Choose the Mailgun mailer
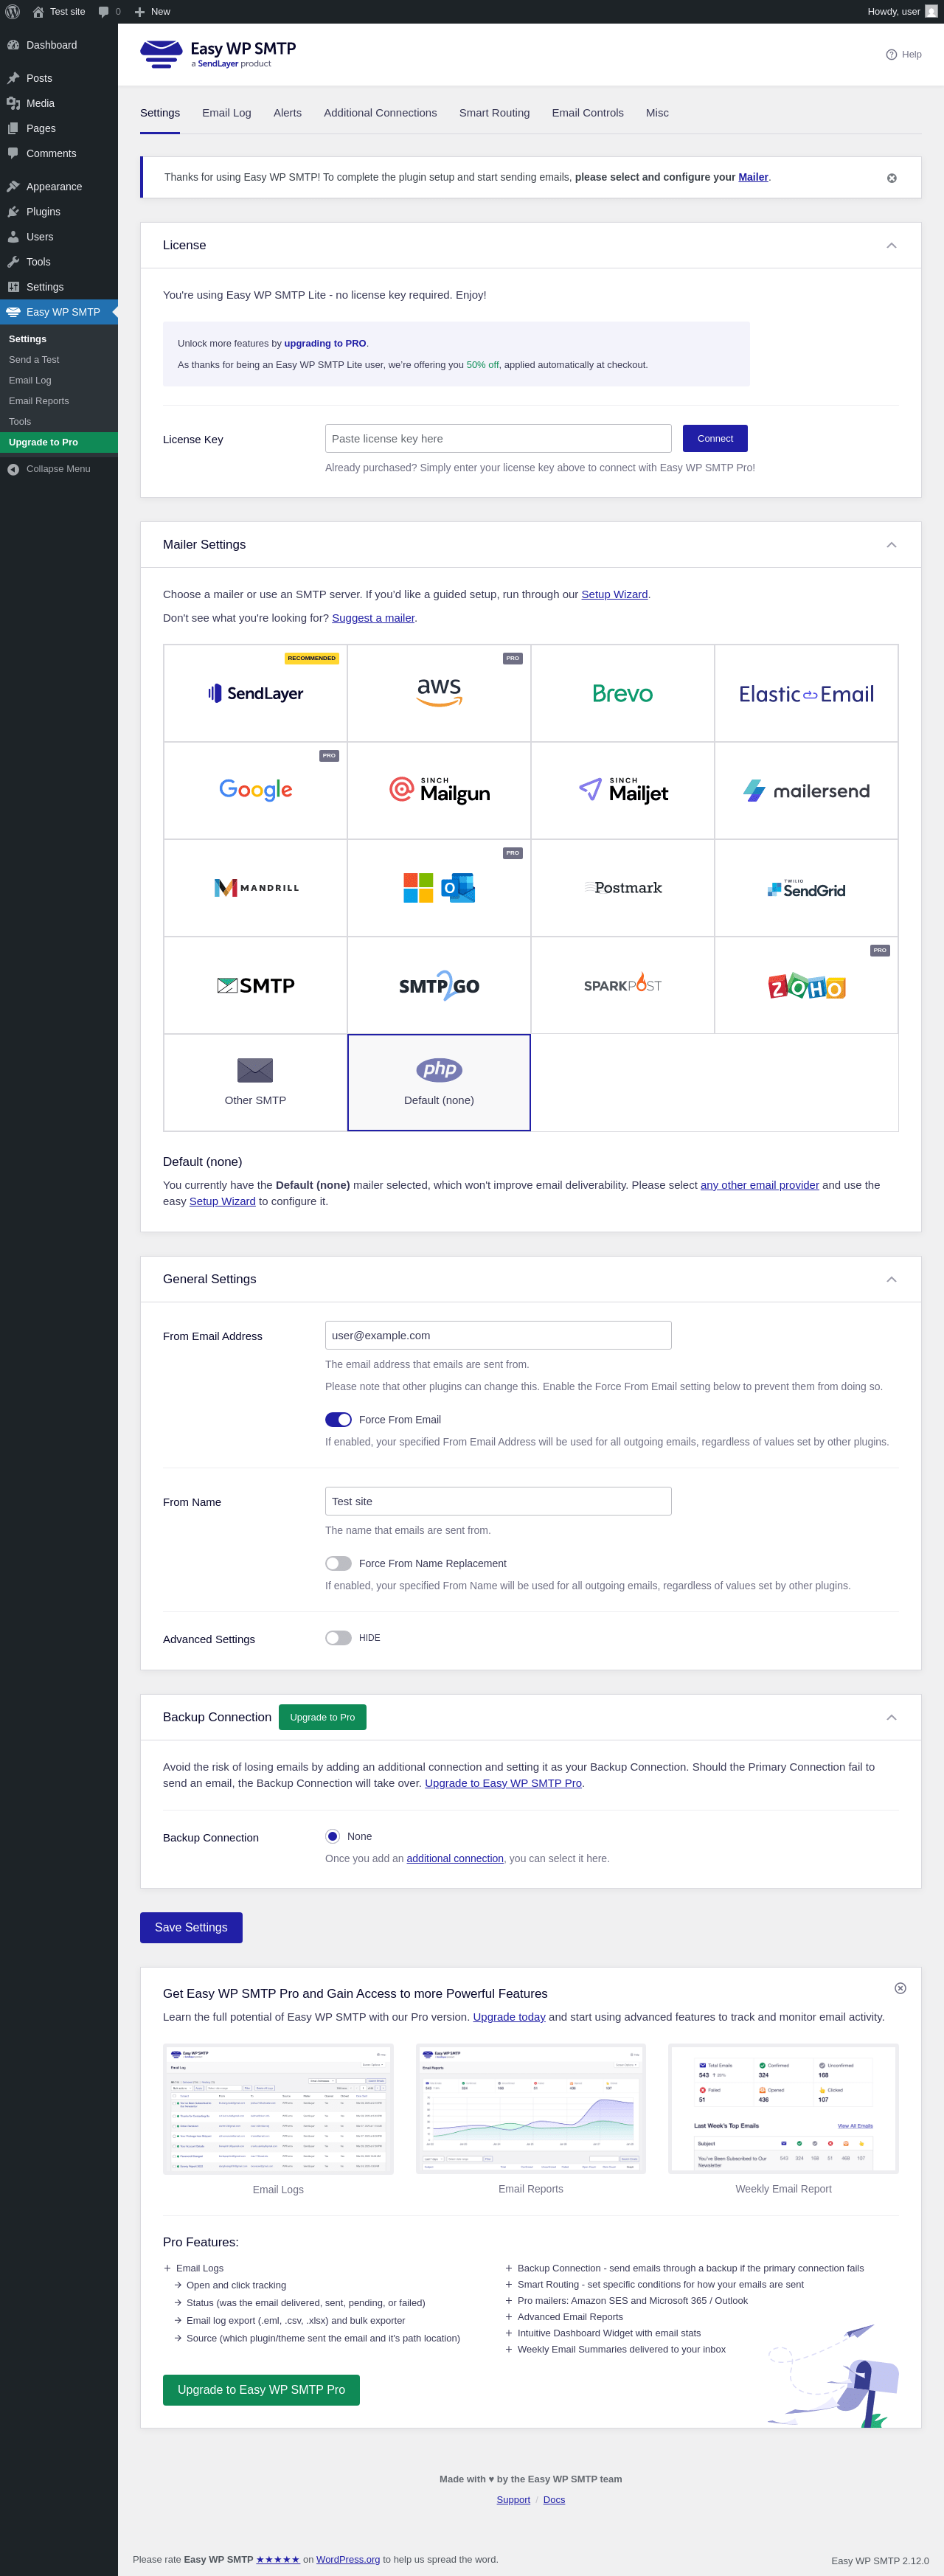The height and width of the screenshot is (2576, 944). (439, 790)
